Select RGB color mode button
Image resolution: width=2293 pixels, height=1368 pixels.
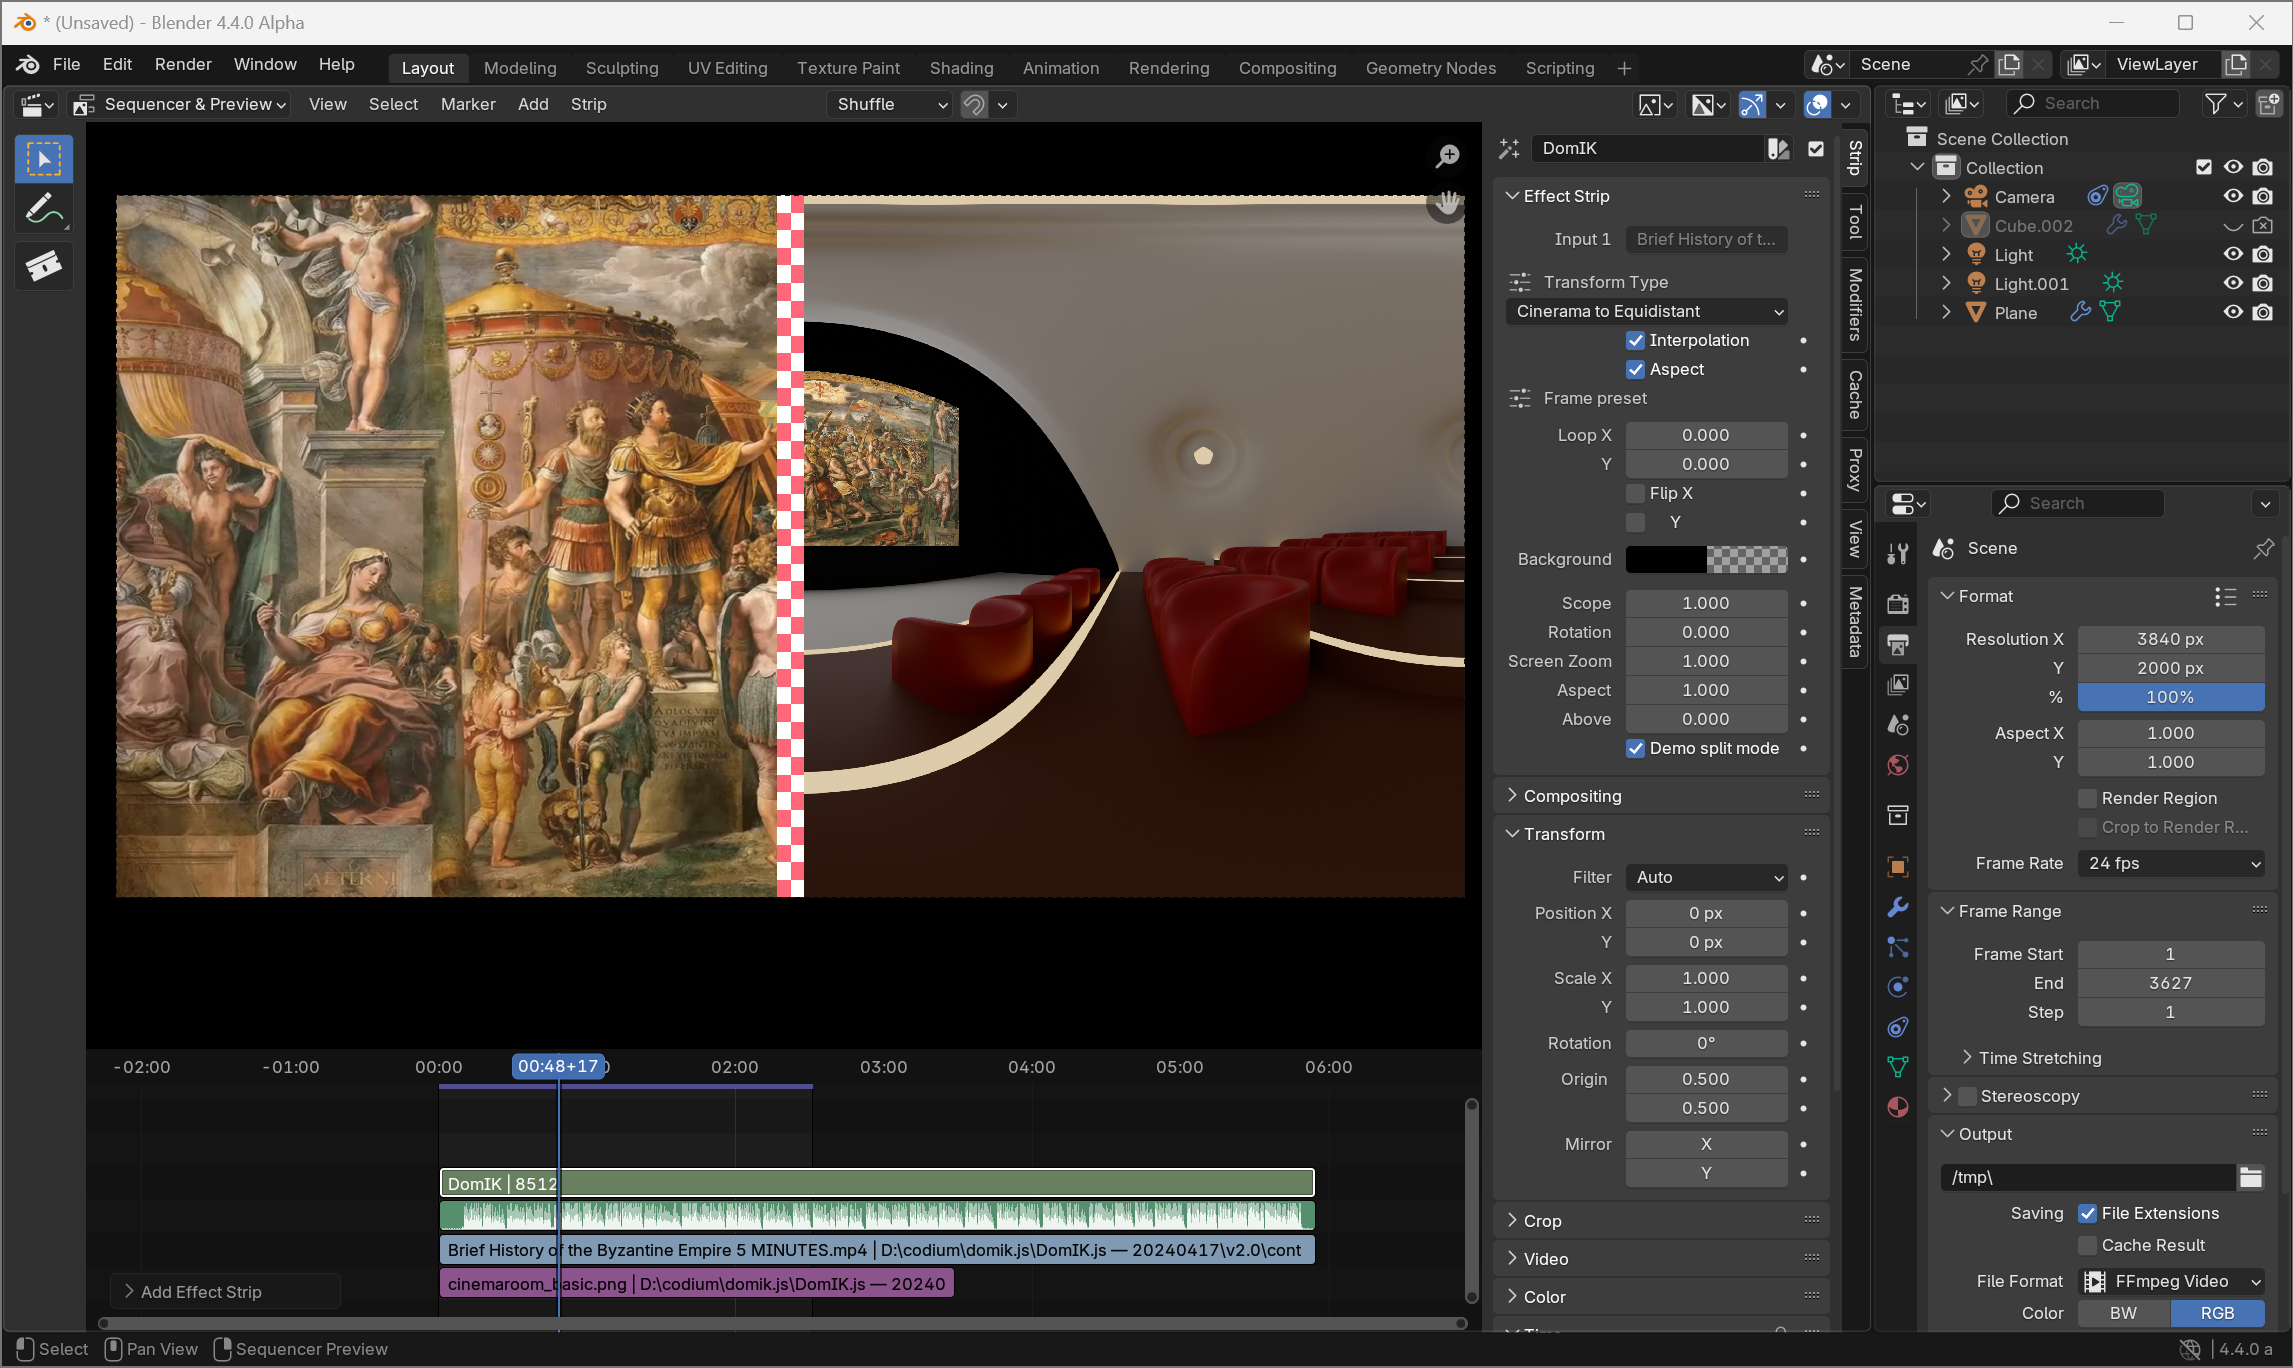click(x=2217, y=1313)
